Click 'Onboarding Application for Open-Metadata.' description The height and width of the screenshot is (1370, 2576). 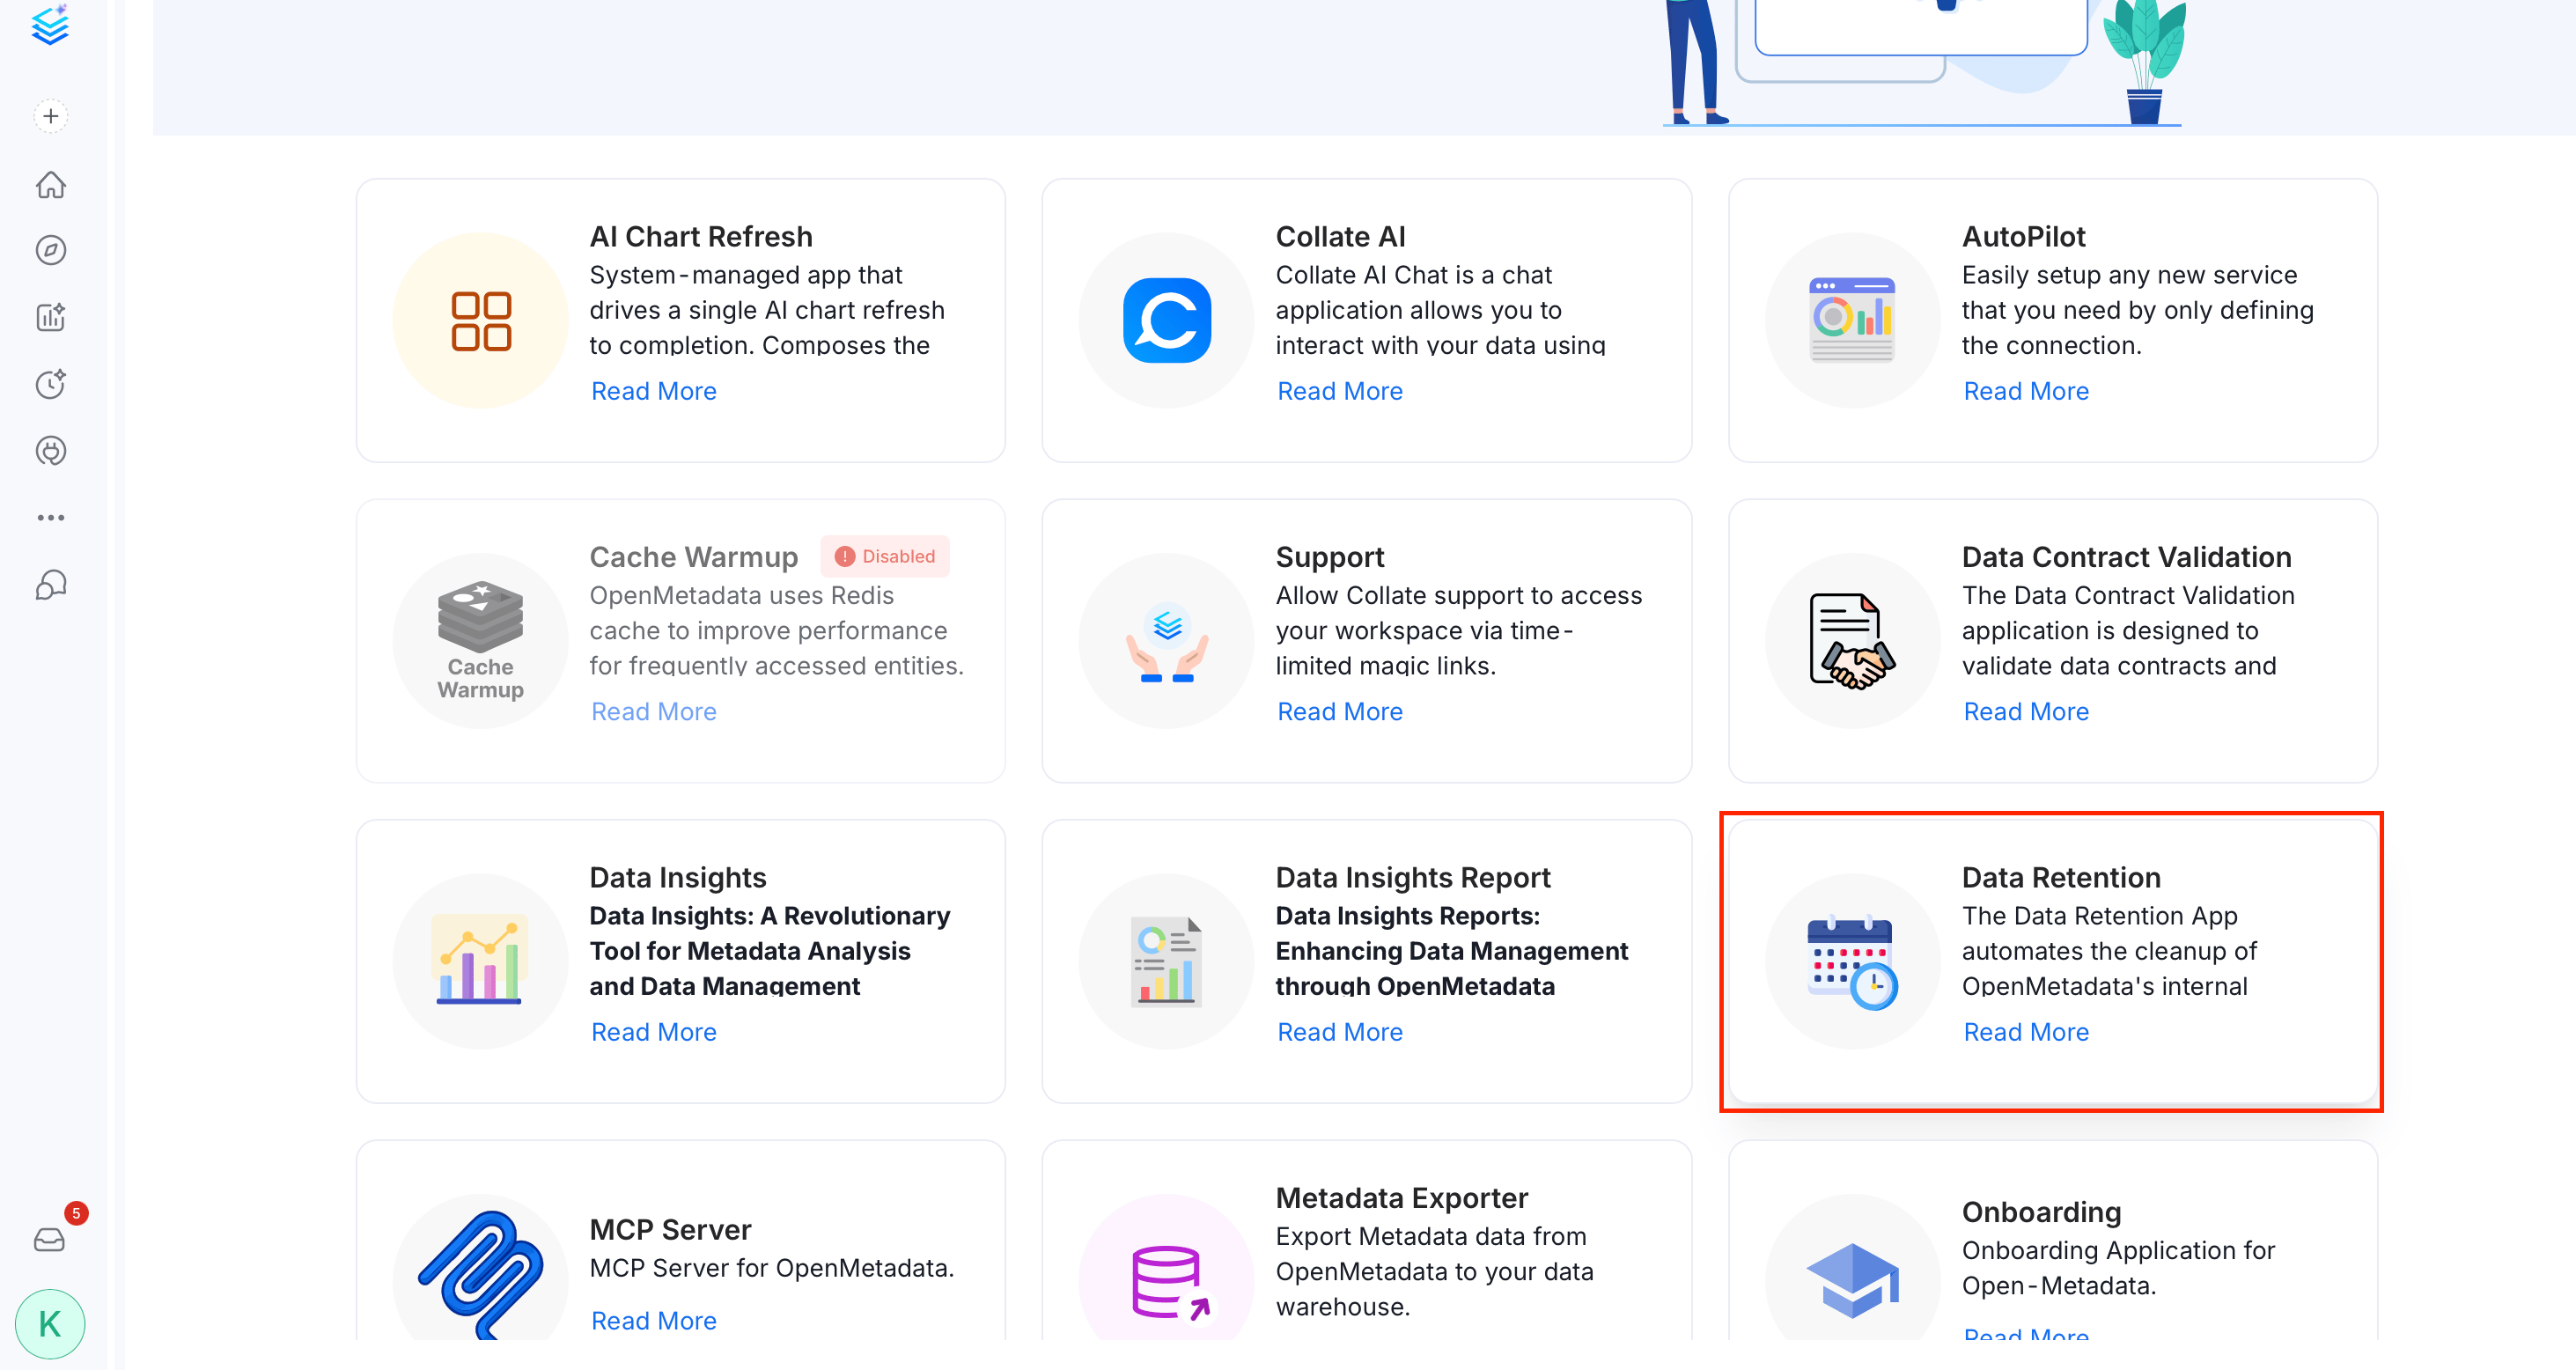tap(2118, 1267)
